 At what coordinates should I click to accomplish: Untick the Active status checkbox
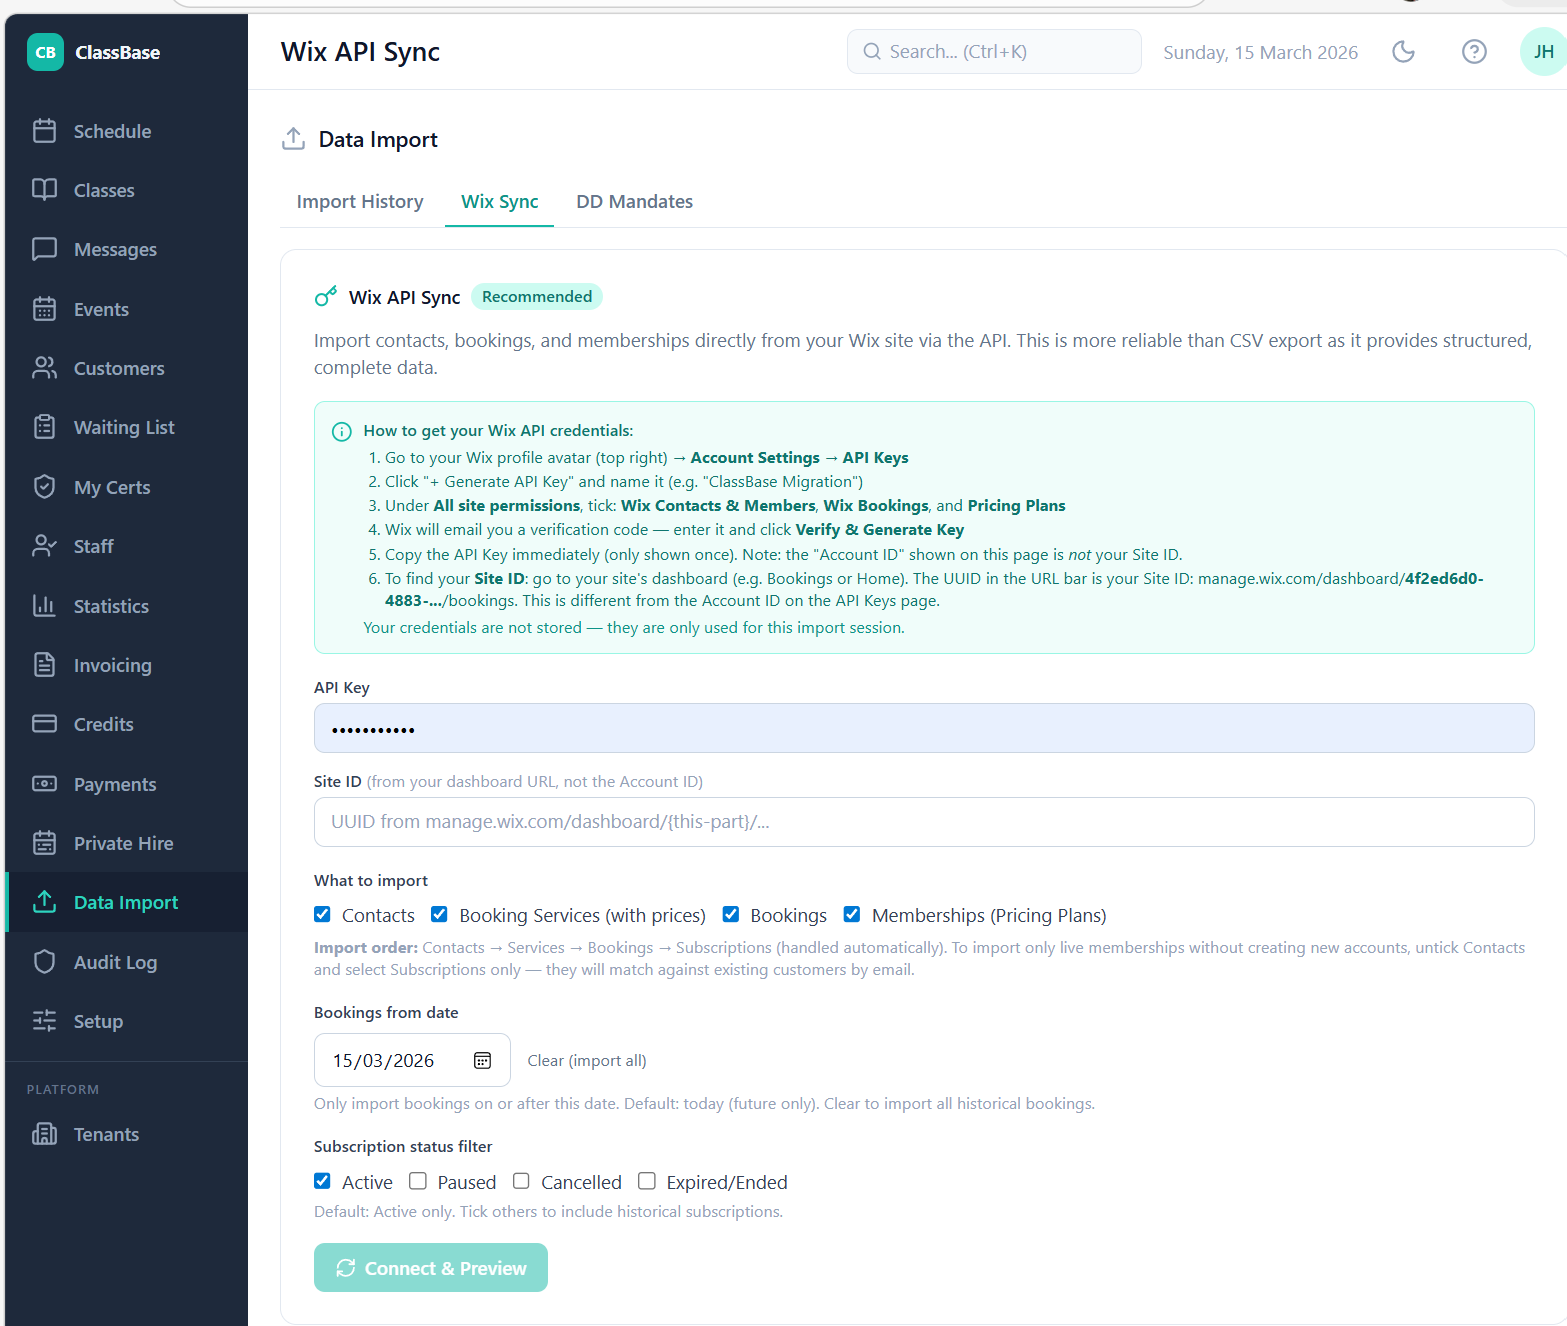pos(322,1181)
